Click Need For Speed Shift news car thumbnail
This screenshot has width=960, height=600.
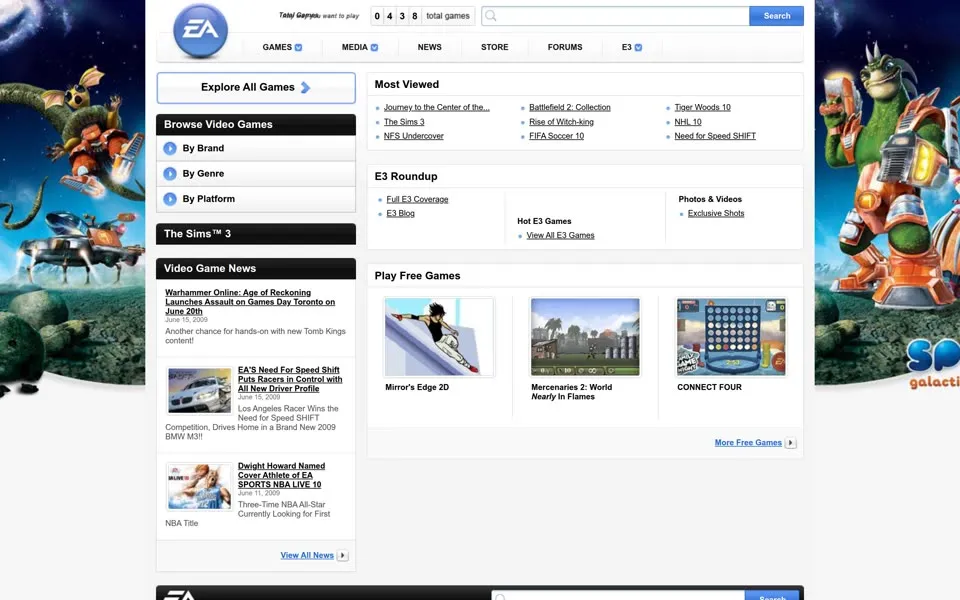click(200, 391)
